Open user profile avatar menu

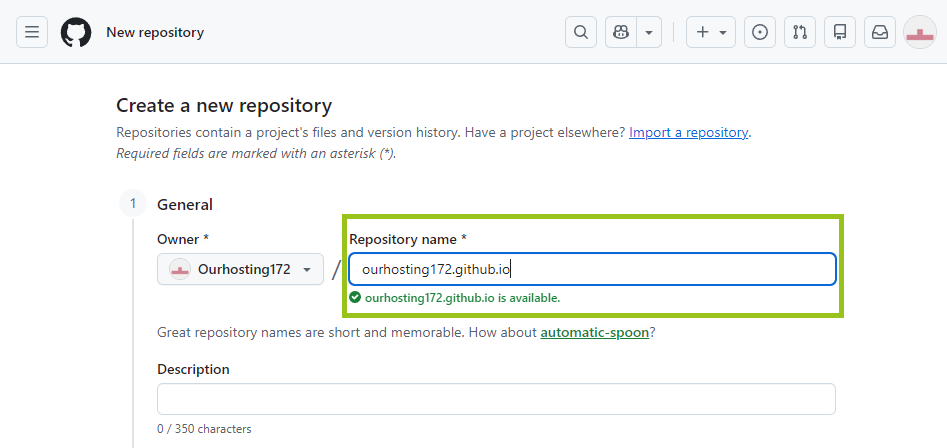pyautogui.click(x=920, y=32)
